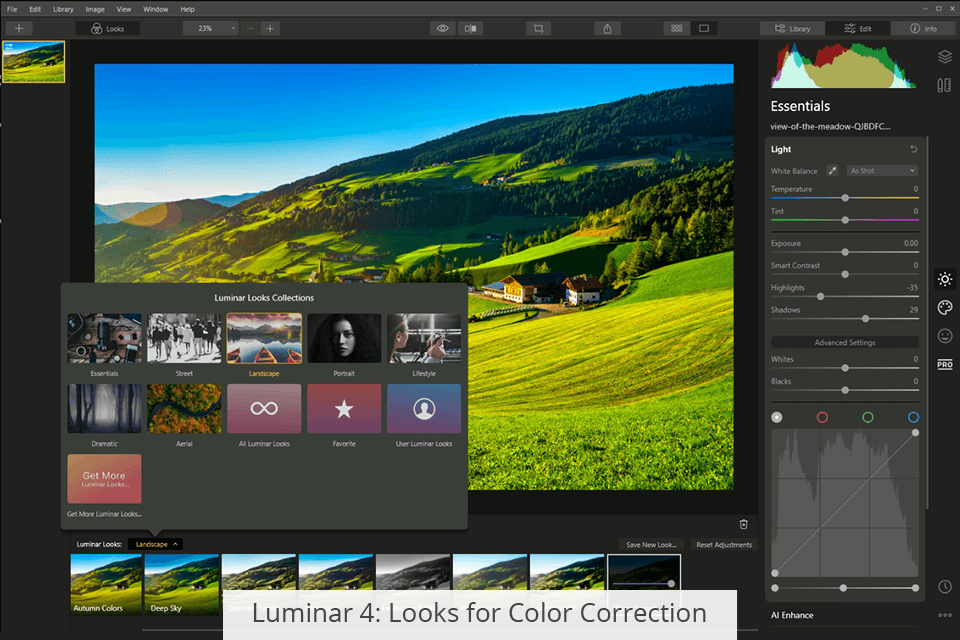Select the green curve channel
The height and width of the screenshot is (640, 960).
(868, 417)
